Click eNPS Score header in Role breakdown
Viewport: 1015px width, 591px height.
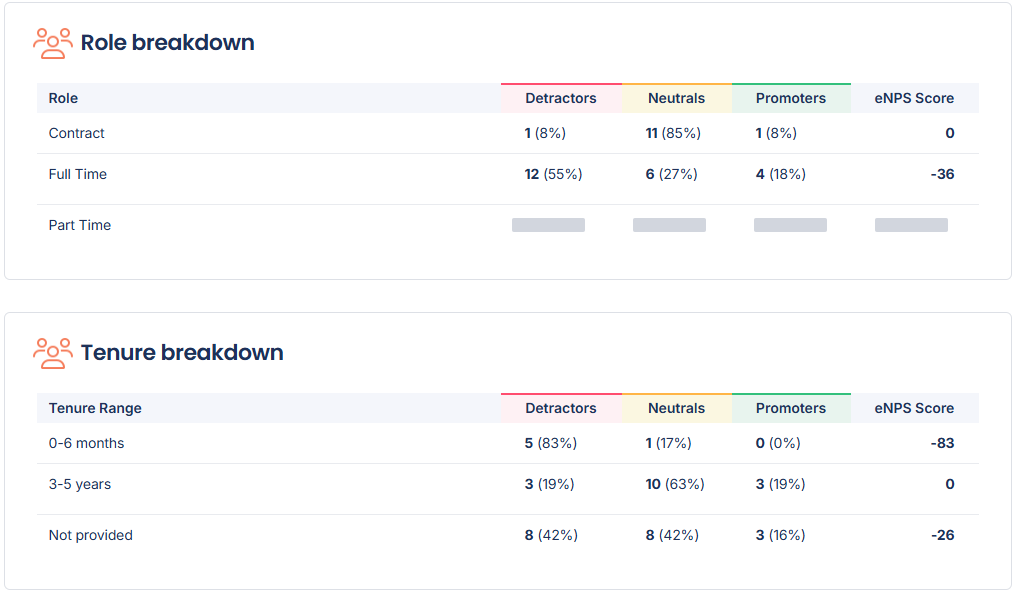pos(914,98)
